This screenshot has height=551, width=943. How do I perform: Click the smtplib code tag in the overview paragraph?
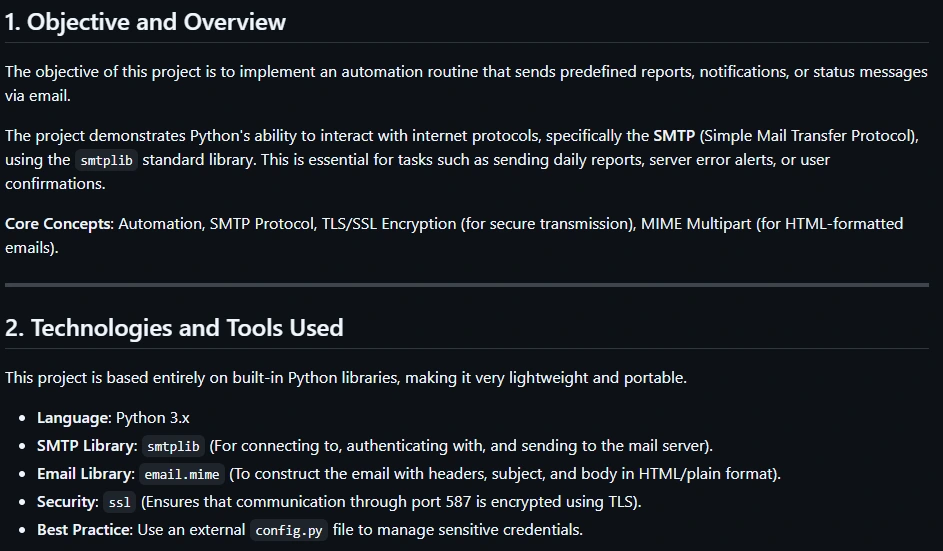coord(106,160)
